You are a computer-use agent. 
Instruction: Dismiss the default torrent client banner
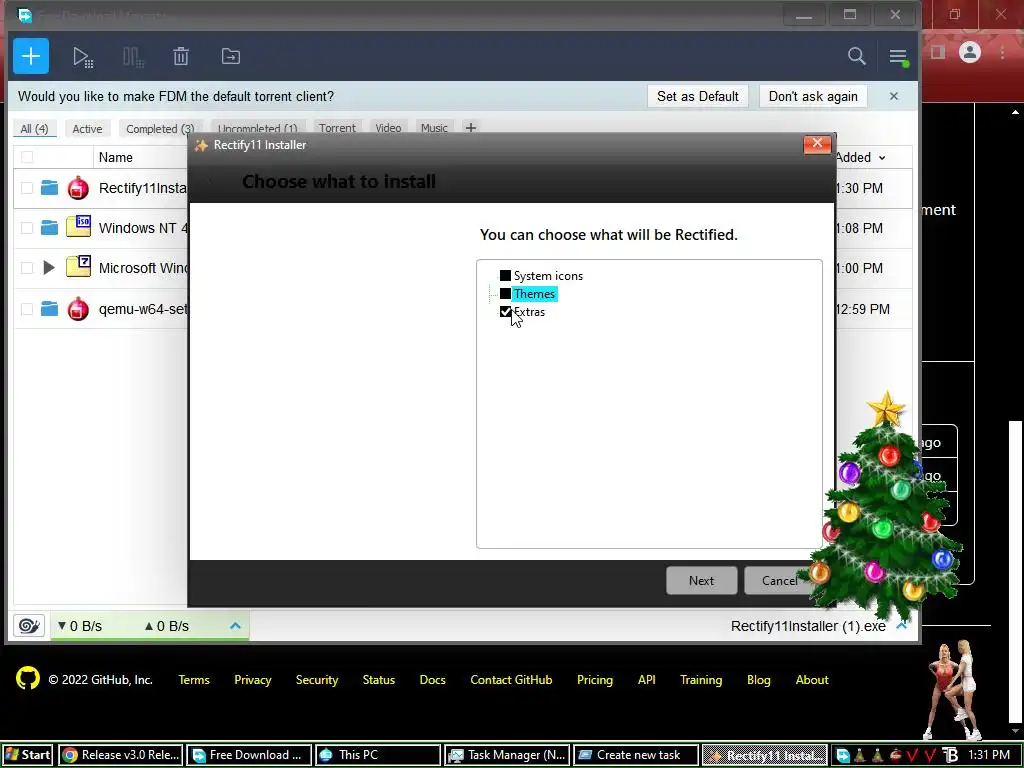pos(893,96)
